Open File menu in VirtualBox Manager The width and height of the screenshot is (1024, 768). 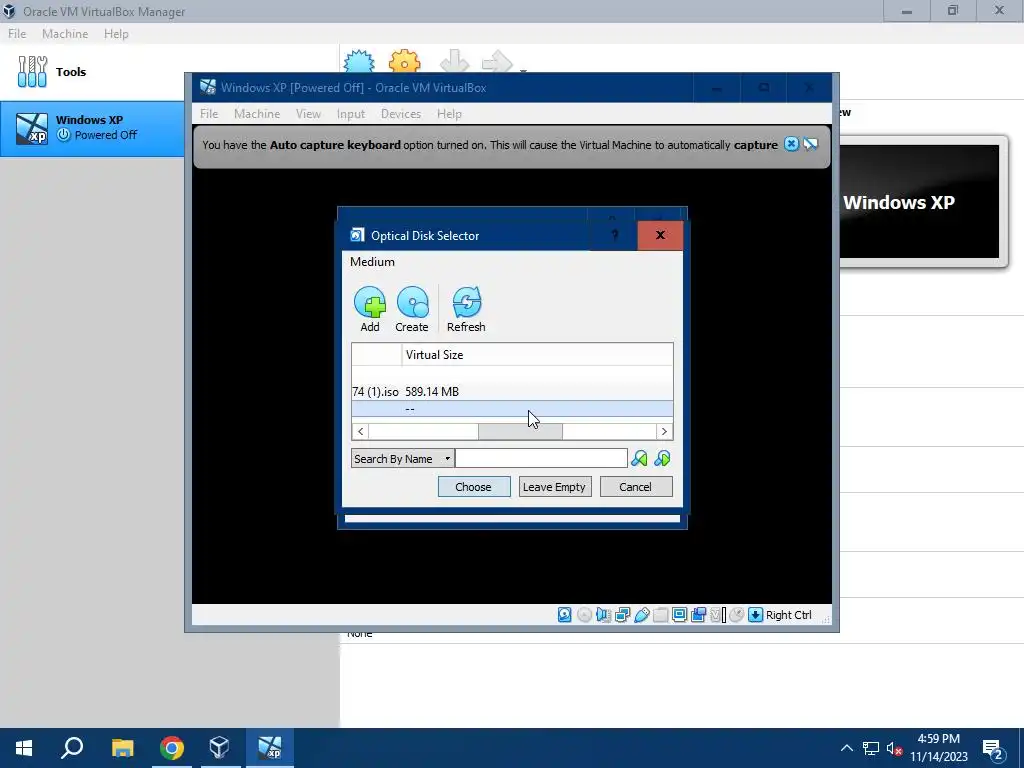click(x=17, y=33)
